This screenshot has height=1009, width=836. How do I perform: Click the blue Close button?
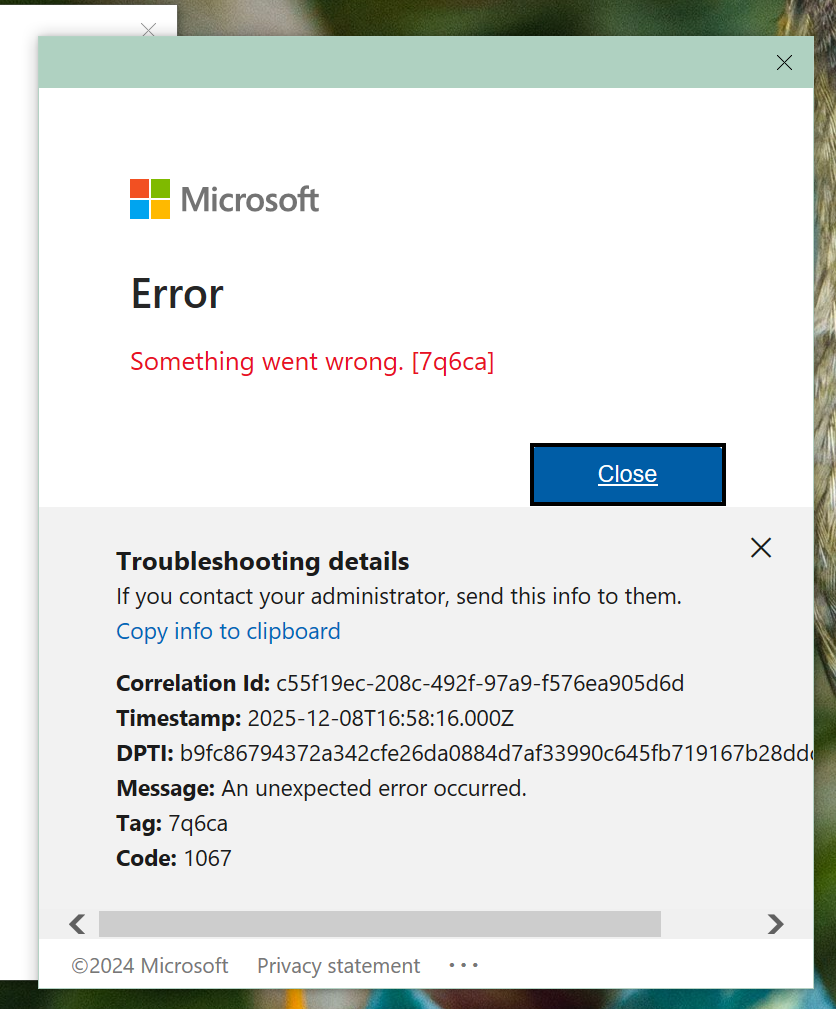tap(627, 474)
